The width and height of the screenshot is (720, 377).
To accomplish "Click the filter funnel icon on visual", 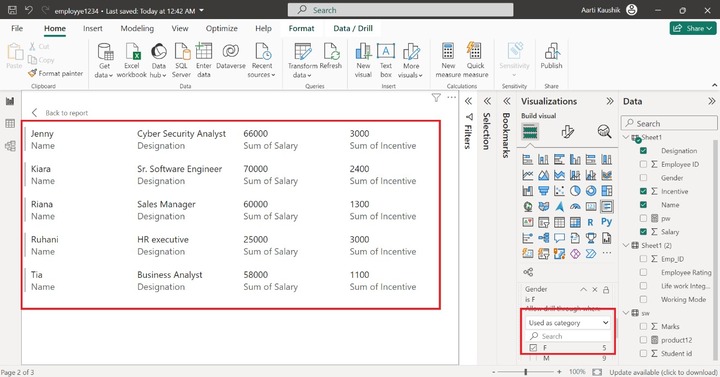I will [436, 97].
